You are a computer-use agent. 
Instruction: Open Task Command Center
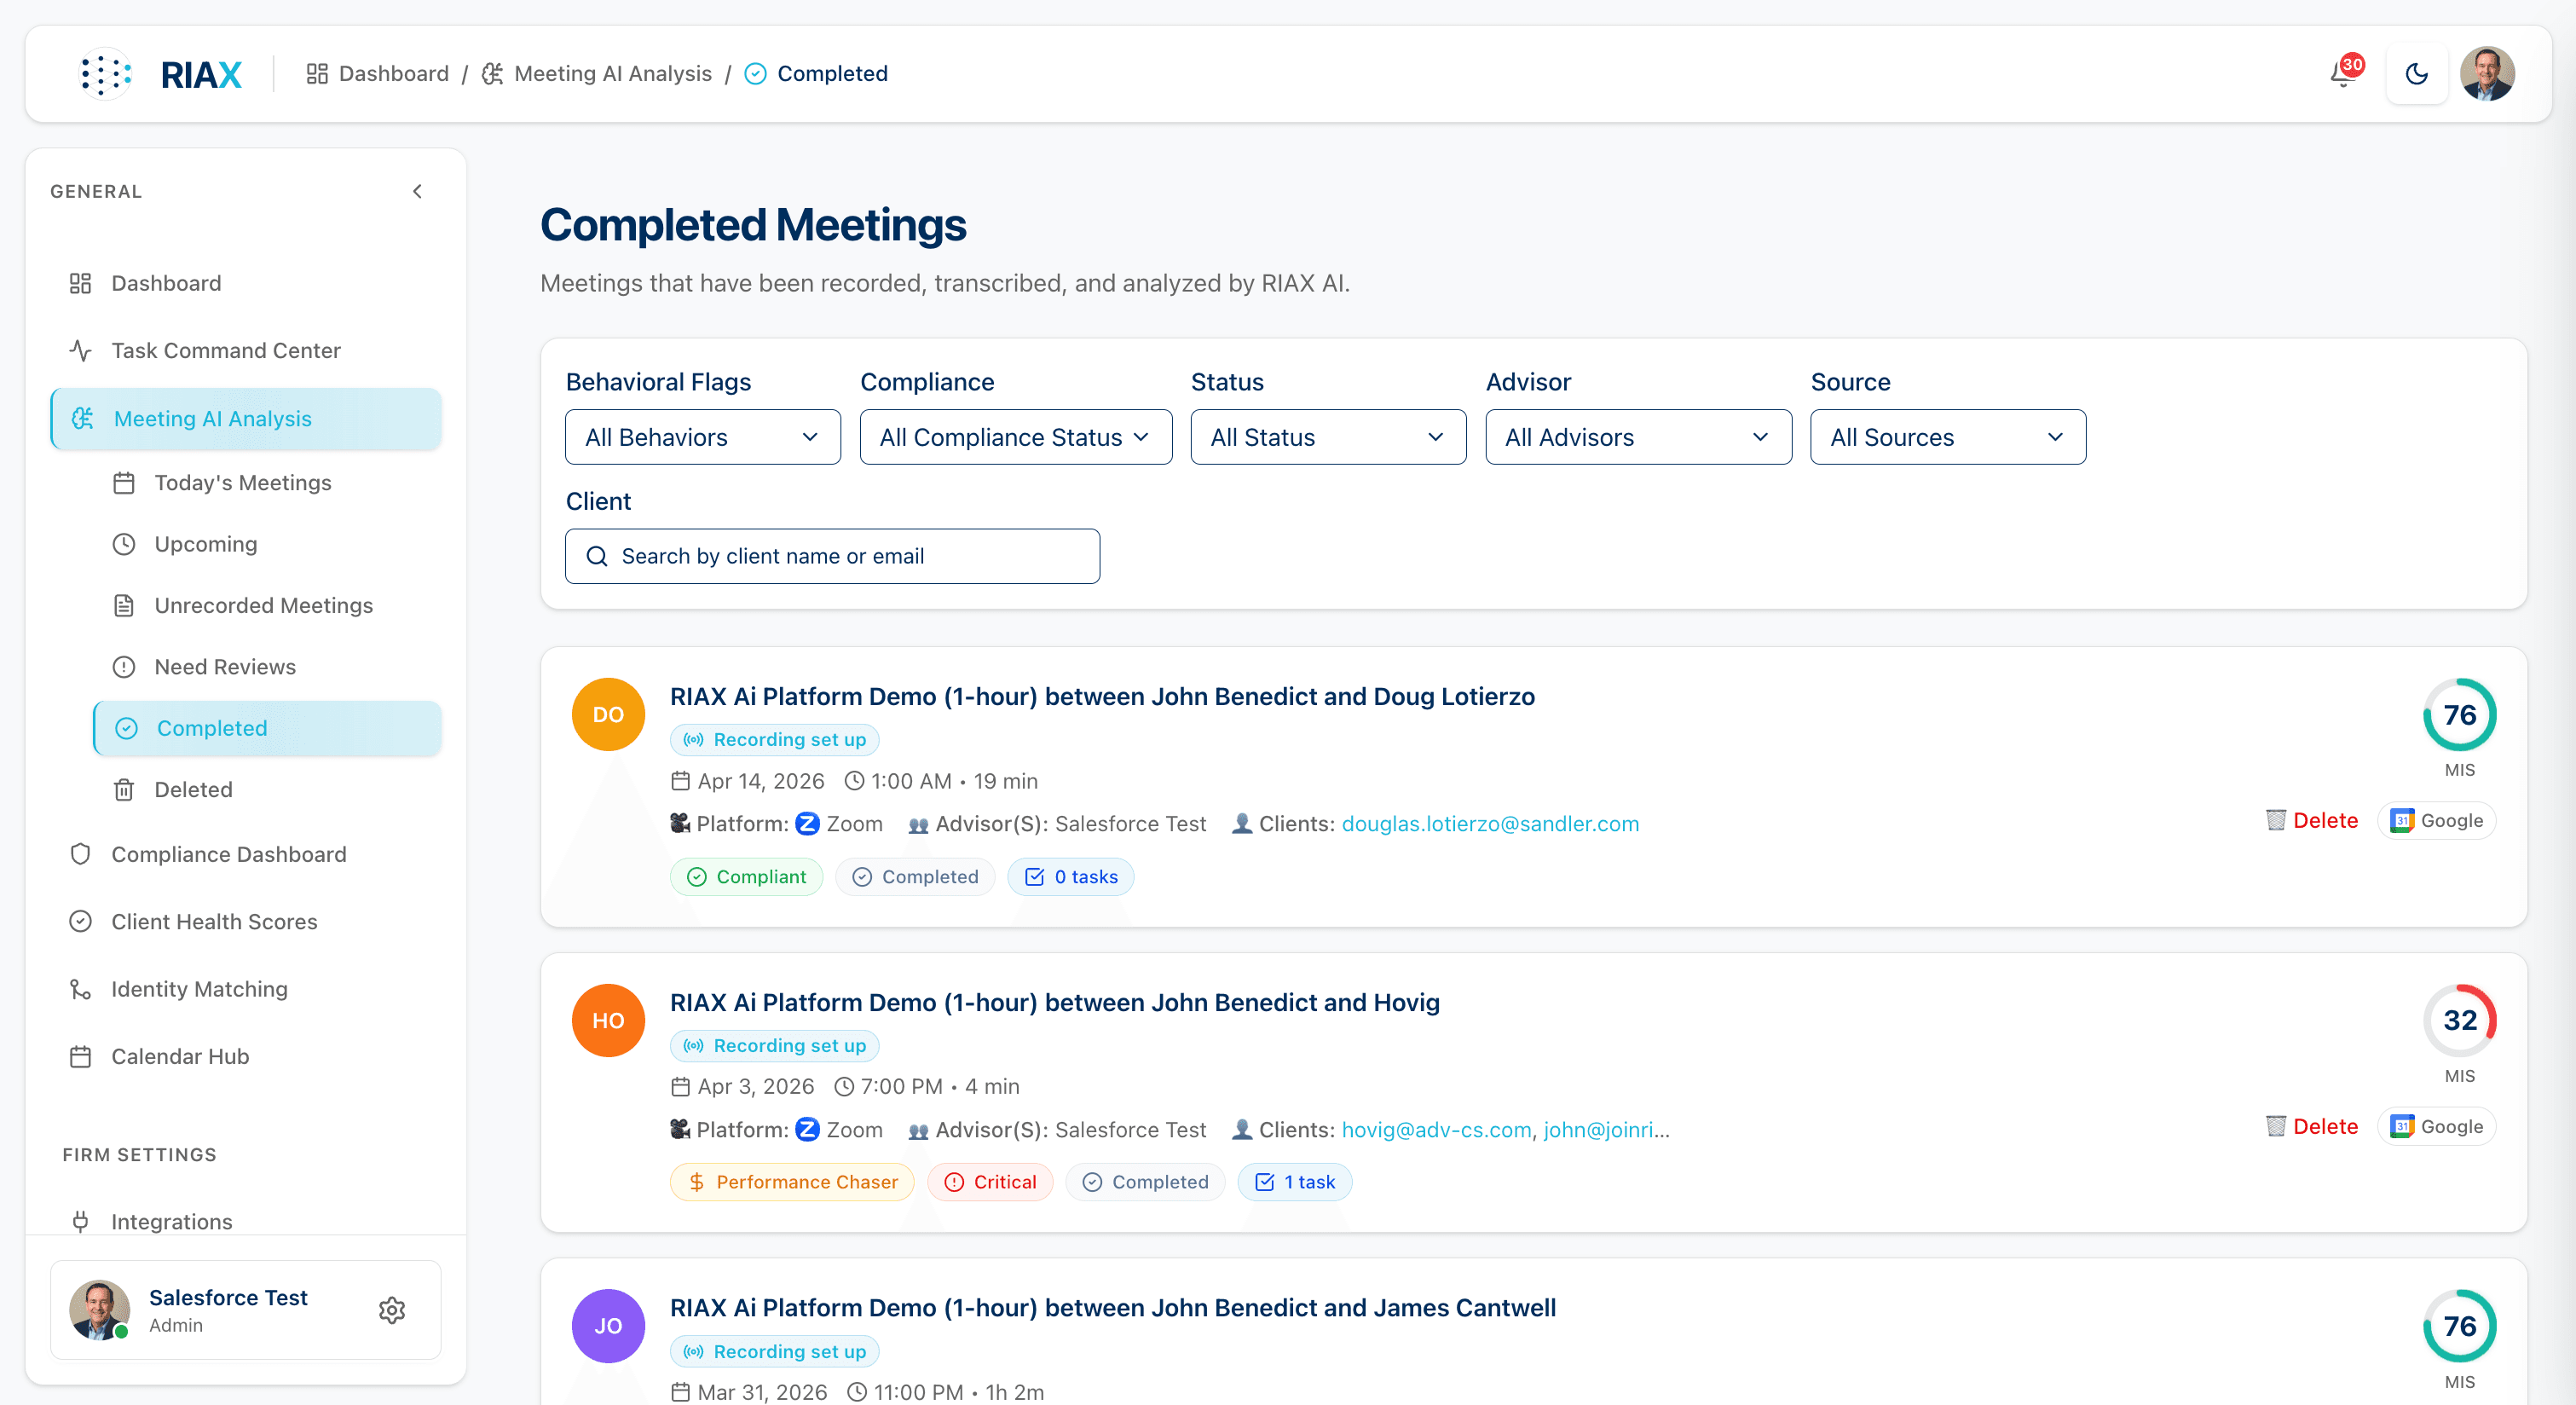(x=246, y=350)
